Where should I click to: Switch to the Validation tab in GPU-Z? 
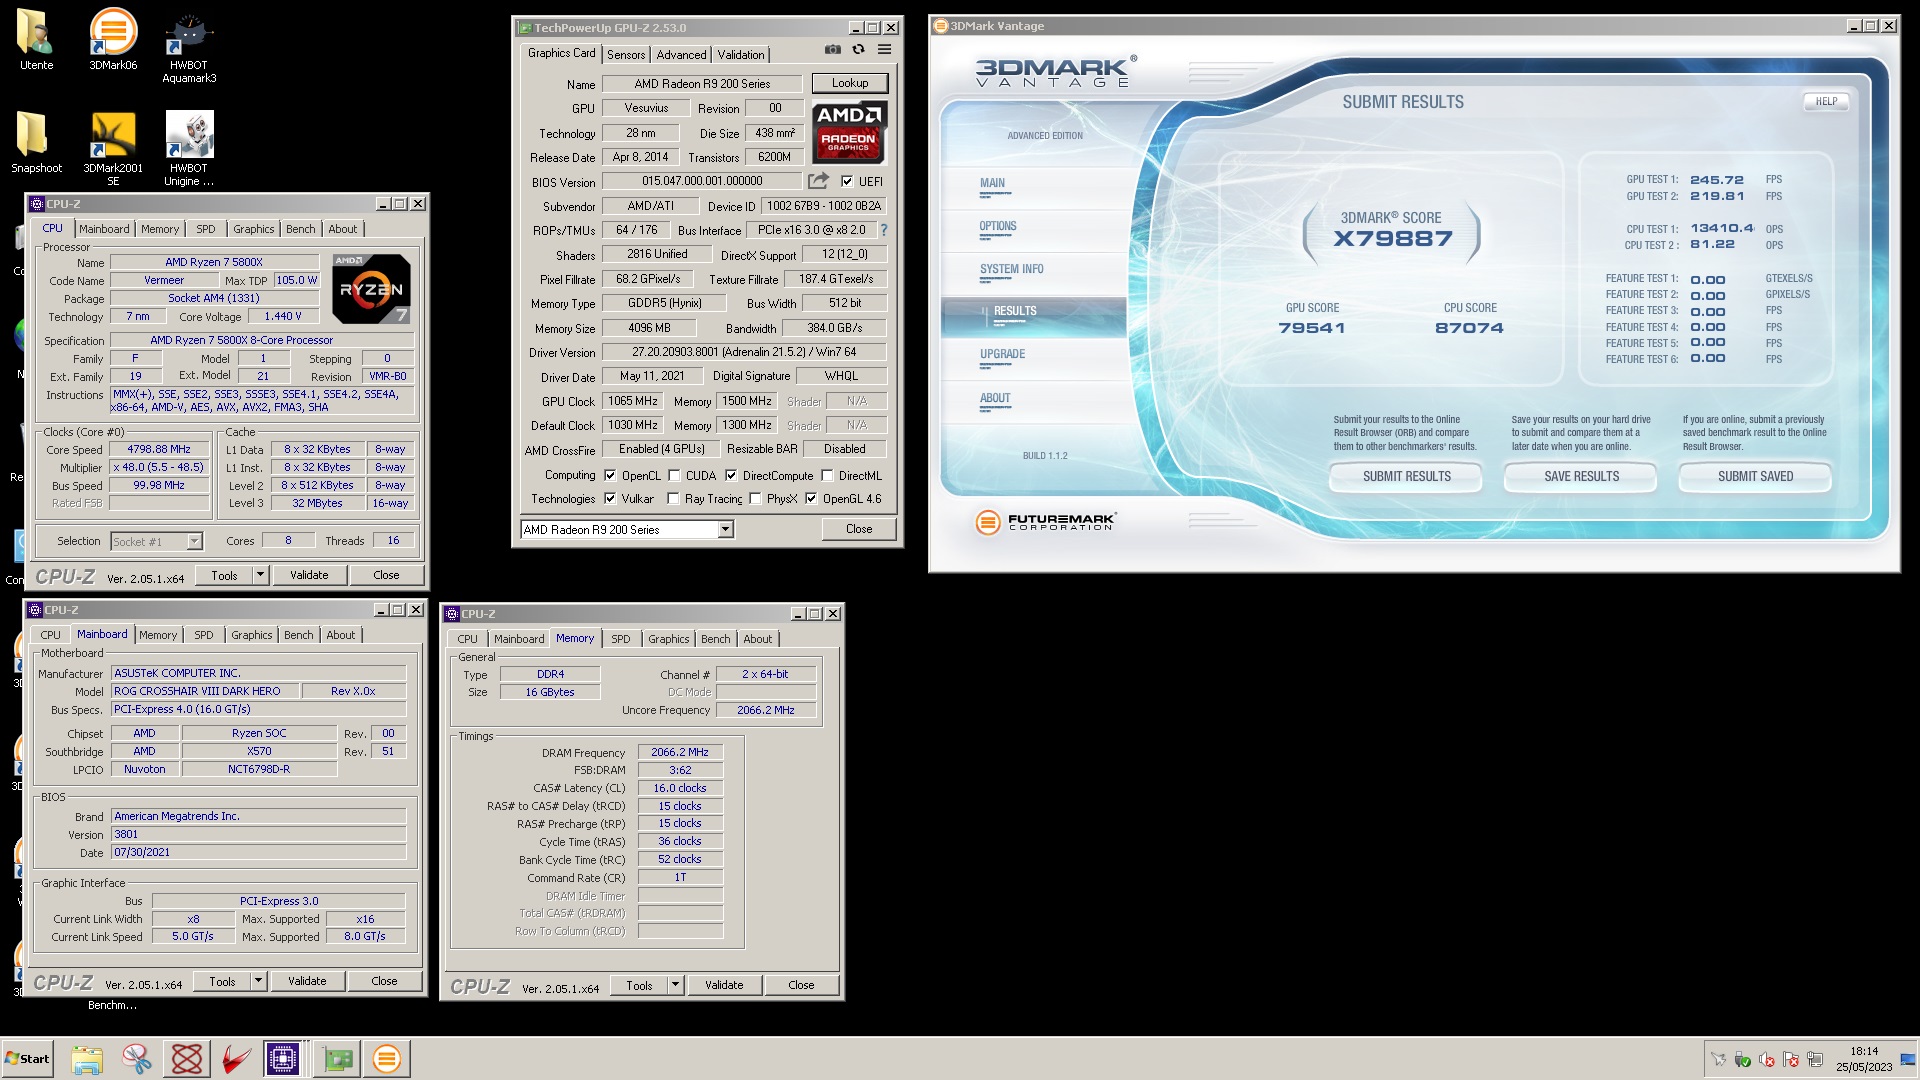point(741,55)
